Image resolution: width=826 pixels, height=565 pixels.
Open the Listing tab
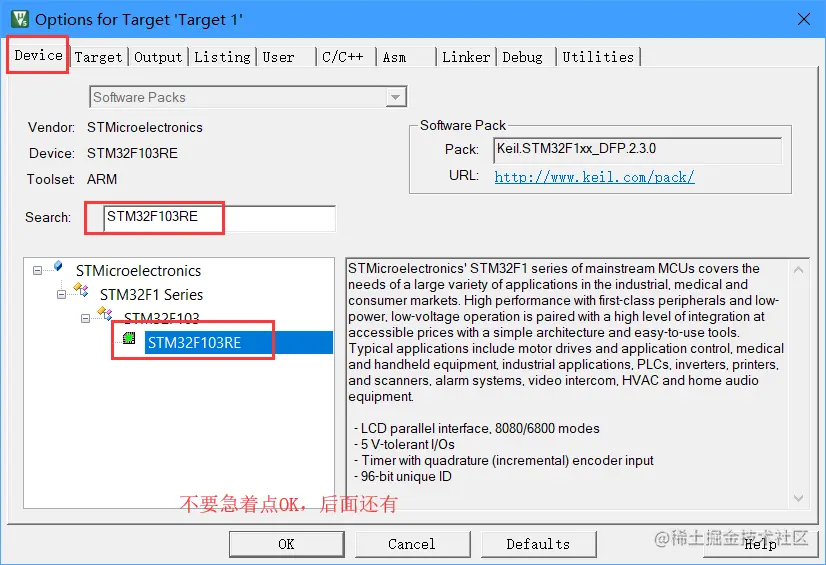tap(222, 57)
